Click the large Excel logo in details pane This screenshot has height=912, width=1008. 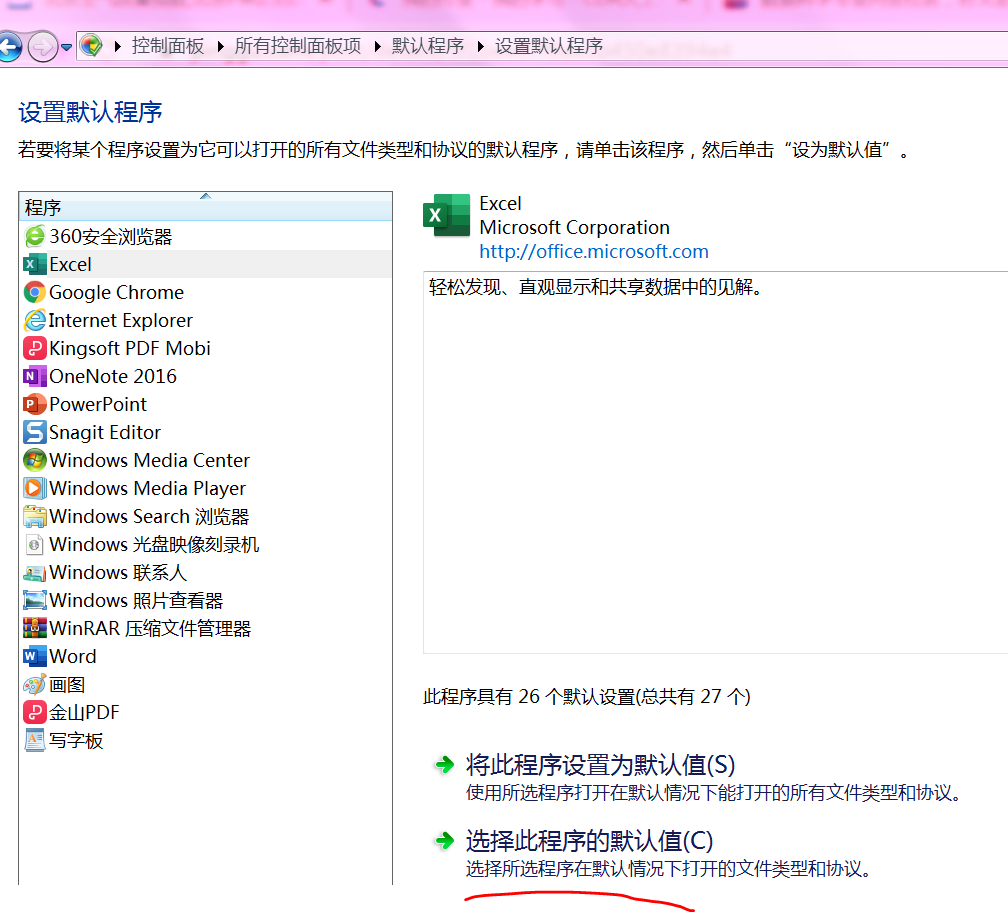tap(446, 215)
